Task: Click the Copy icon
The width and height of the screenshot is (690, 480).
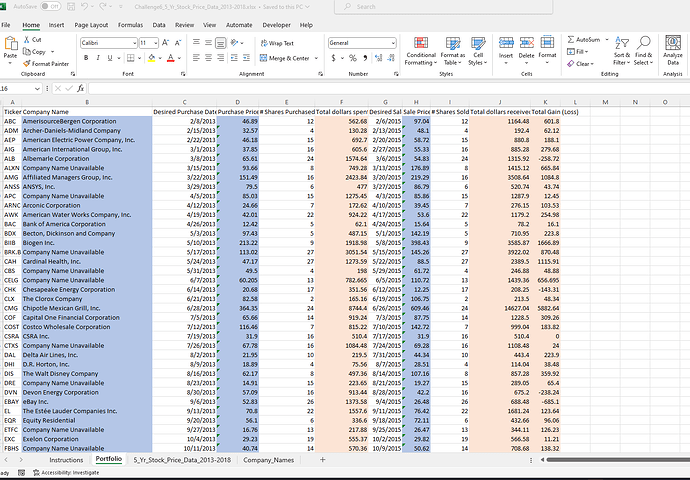Action: pos(27,51)
